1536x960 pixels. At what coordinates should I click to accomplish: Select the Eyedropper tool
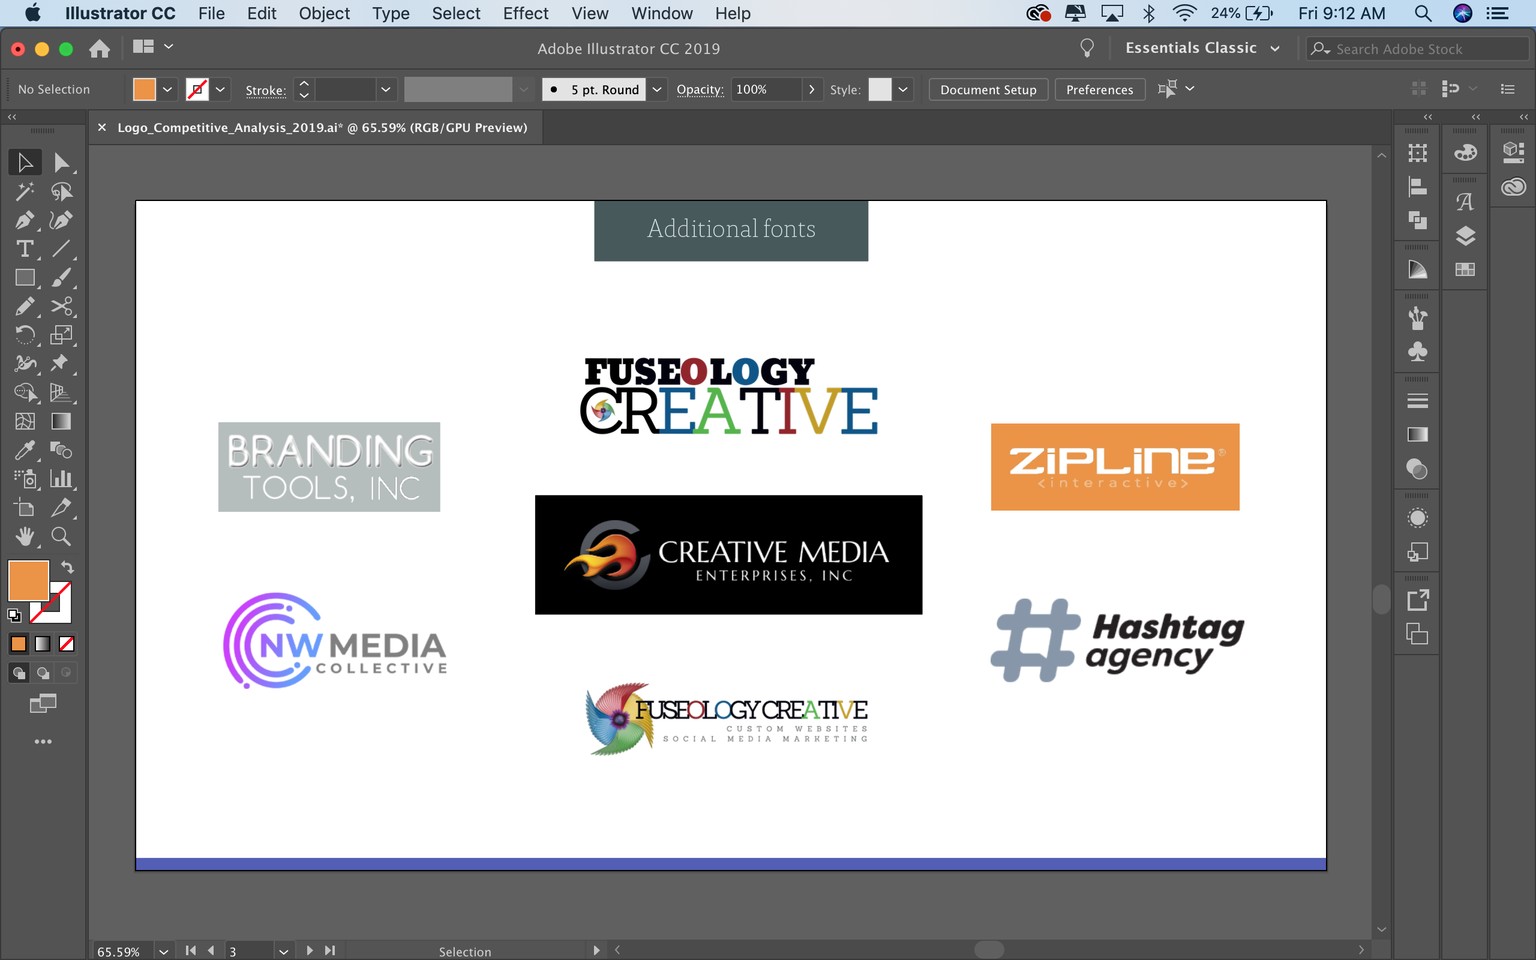tap(25, 450)
